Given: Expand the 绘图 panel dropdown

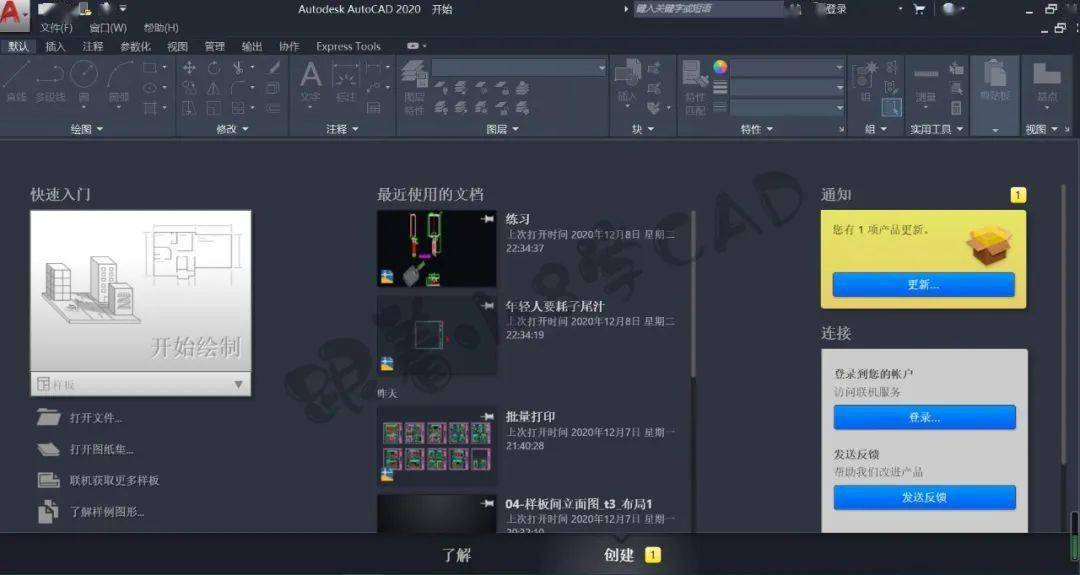Looking at the screenshot, I should tap(87, 129).
